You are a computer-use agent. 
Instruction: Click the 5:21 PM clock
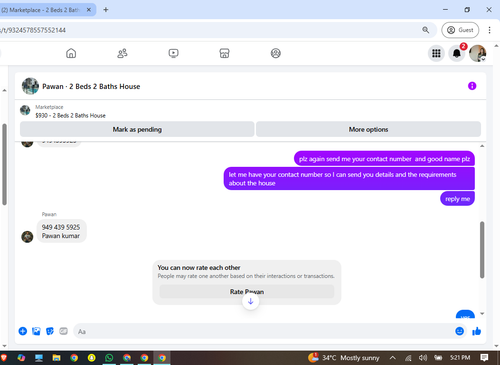coord(460,358)
